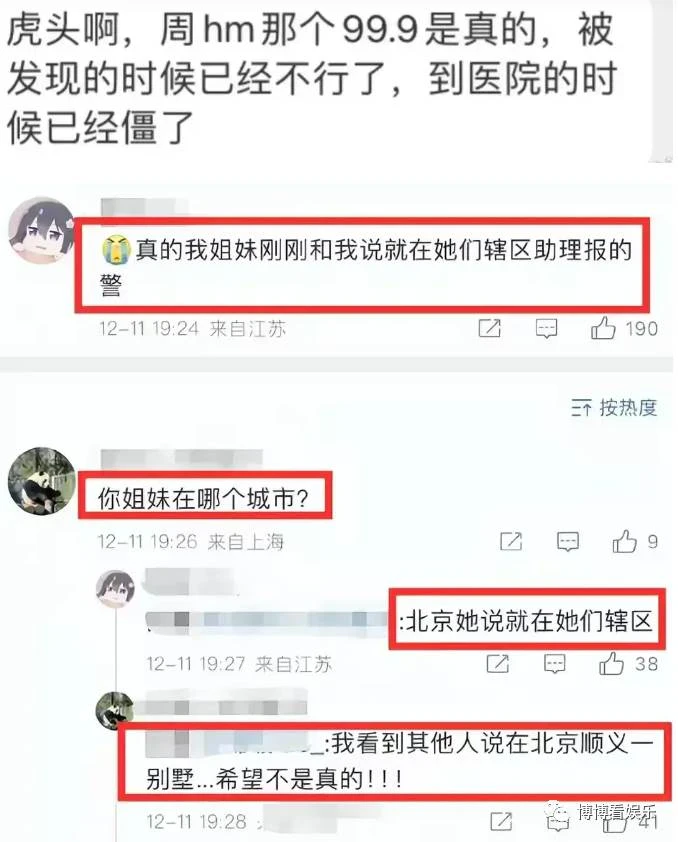Open the crying emoji comment about 助理报的警
Screen dimensions: 678x842
pos(367,266)
